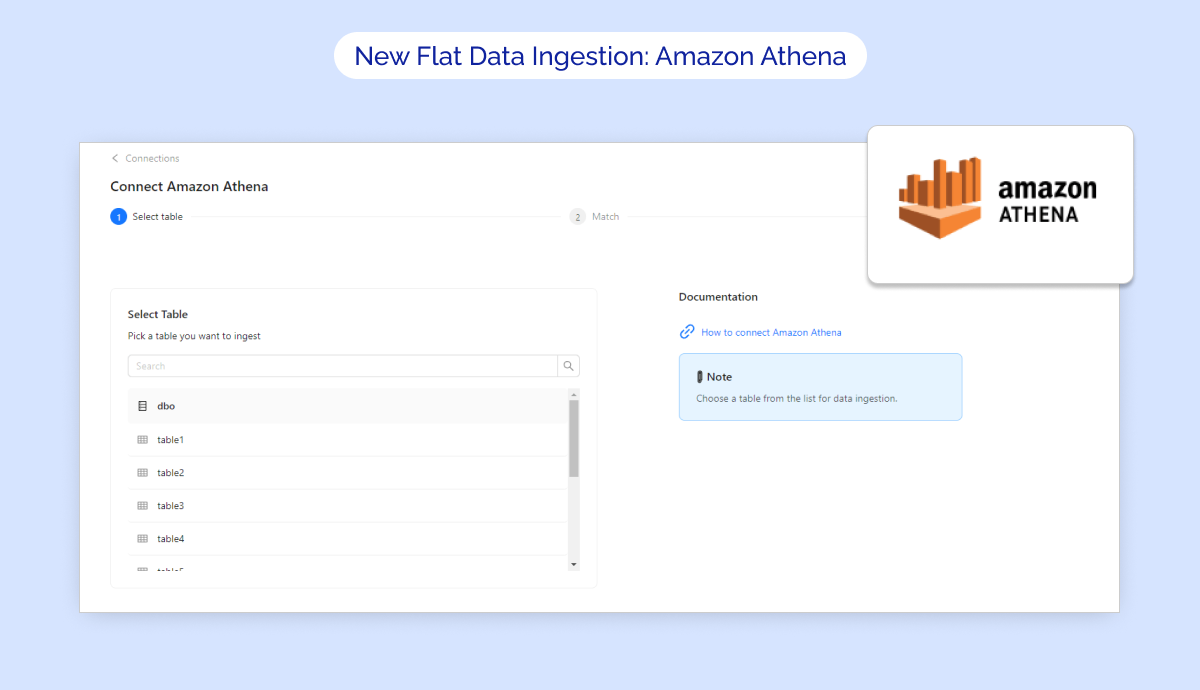This screenshot has height=690, width=1200.
Task: Click the table3 grid icon
Action: pos(142,506)
